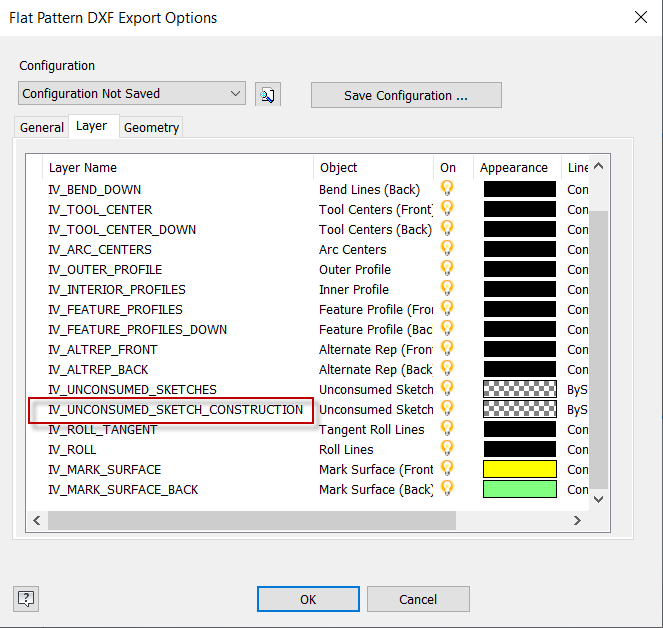This screenshot has height=628, width=663.
Task: Toggle IV_INTERIOR_PROFILES layer bulb
Action: [447, 288]
